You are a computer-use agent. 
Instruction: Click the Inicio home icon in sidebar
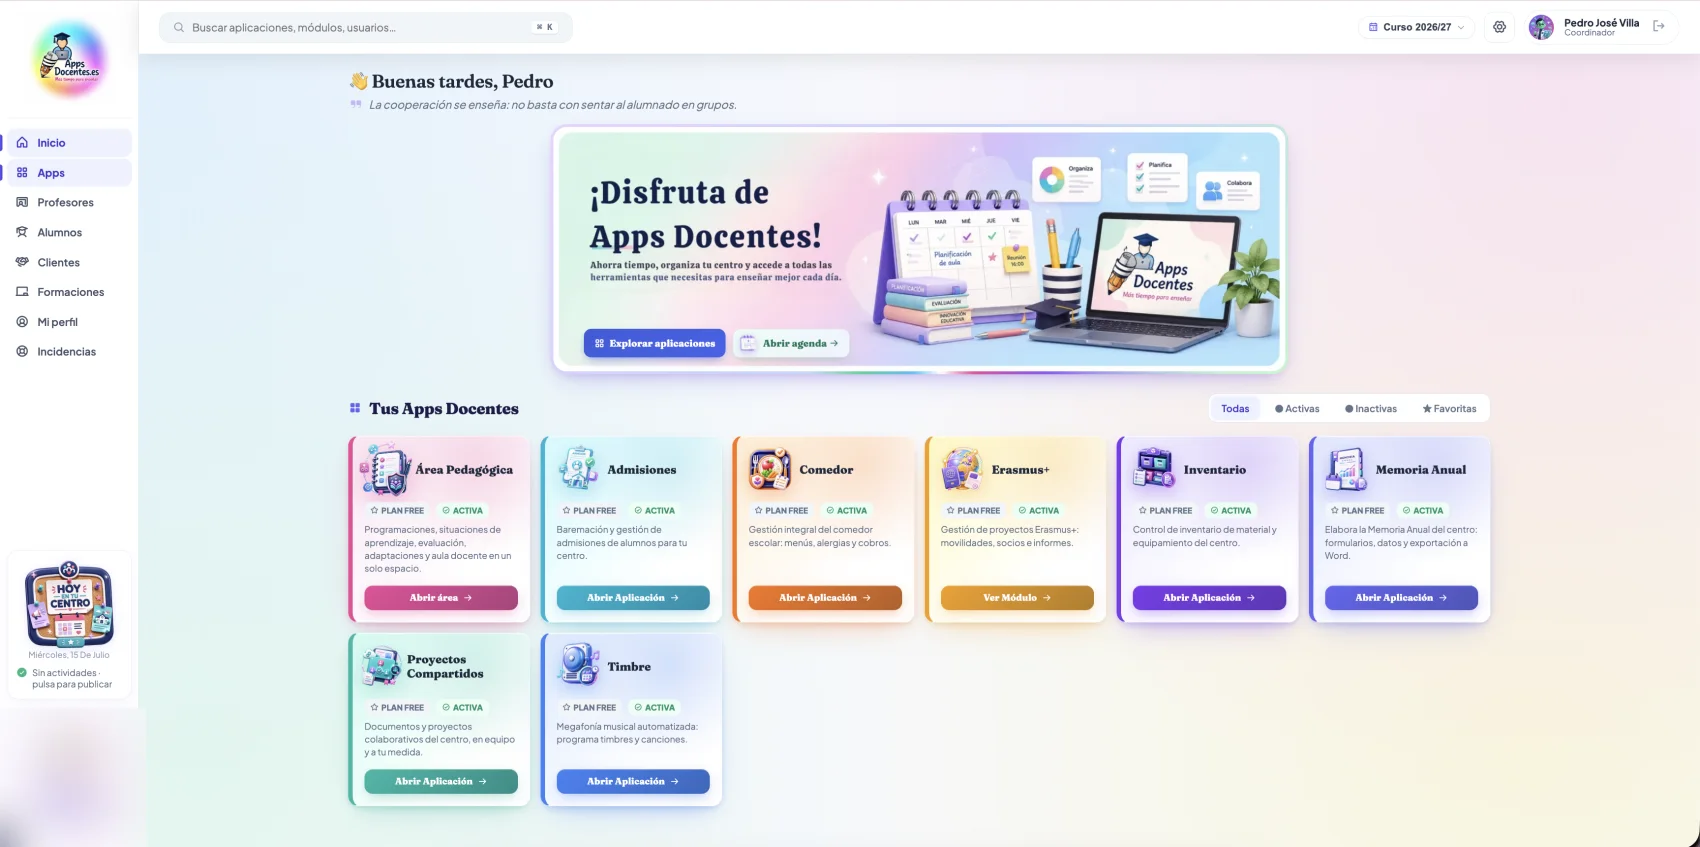point(22,143)
